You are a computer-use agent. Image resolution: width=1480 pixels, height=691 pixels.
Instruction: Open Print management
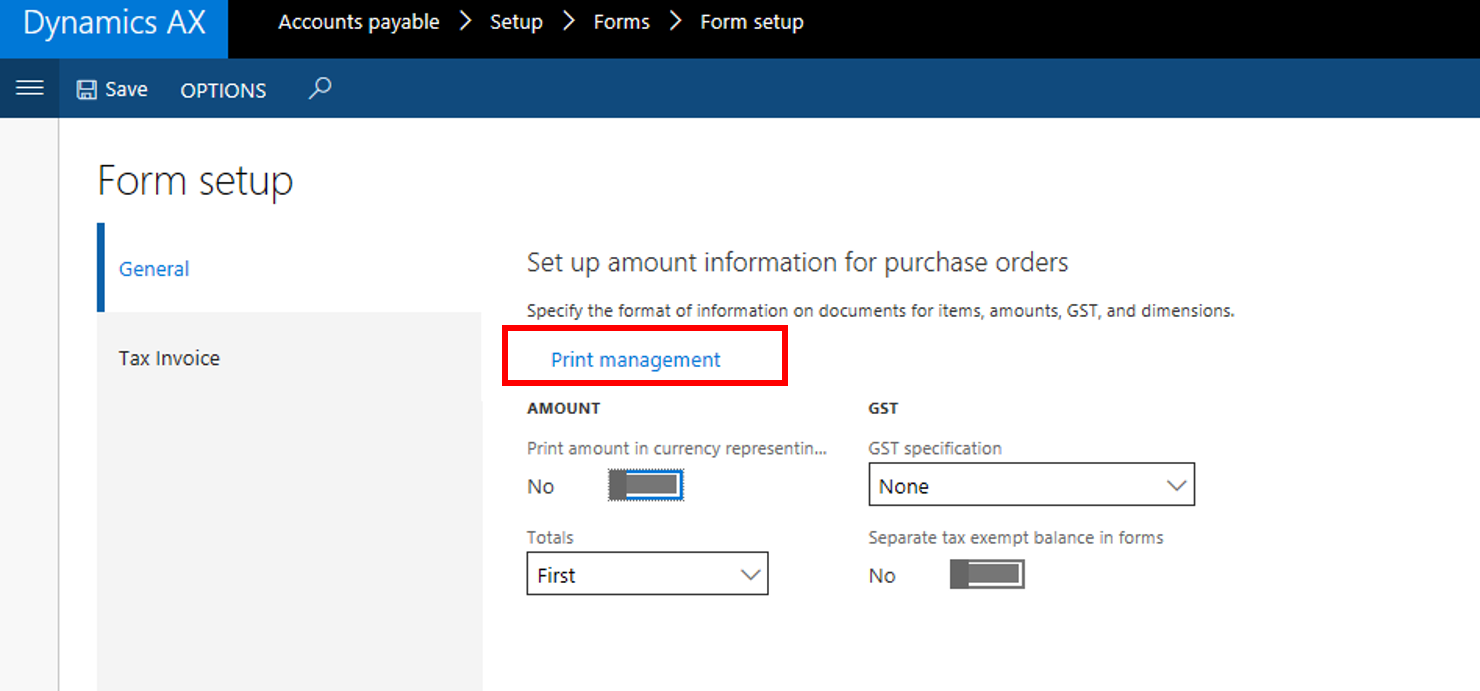pyautogui.click(x=634, y=359)
